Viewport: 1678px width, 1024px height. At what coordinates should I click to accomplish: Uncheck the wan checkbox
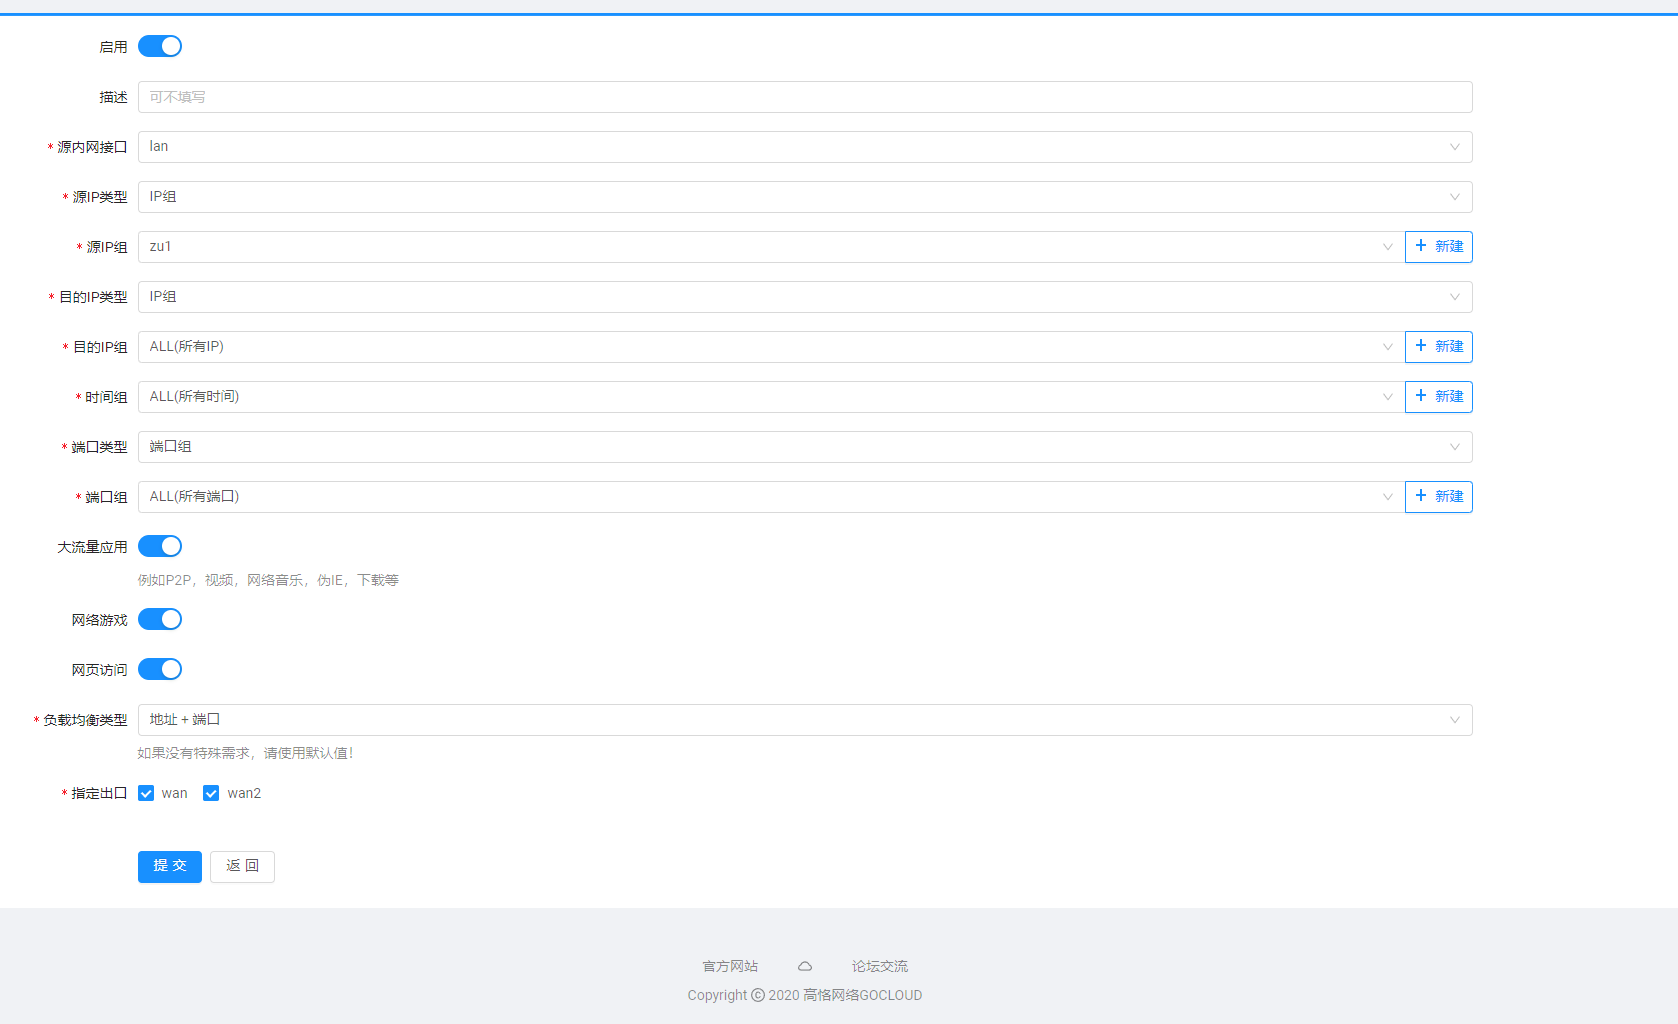click(146, 793)
